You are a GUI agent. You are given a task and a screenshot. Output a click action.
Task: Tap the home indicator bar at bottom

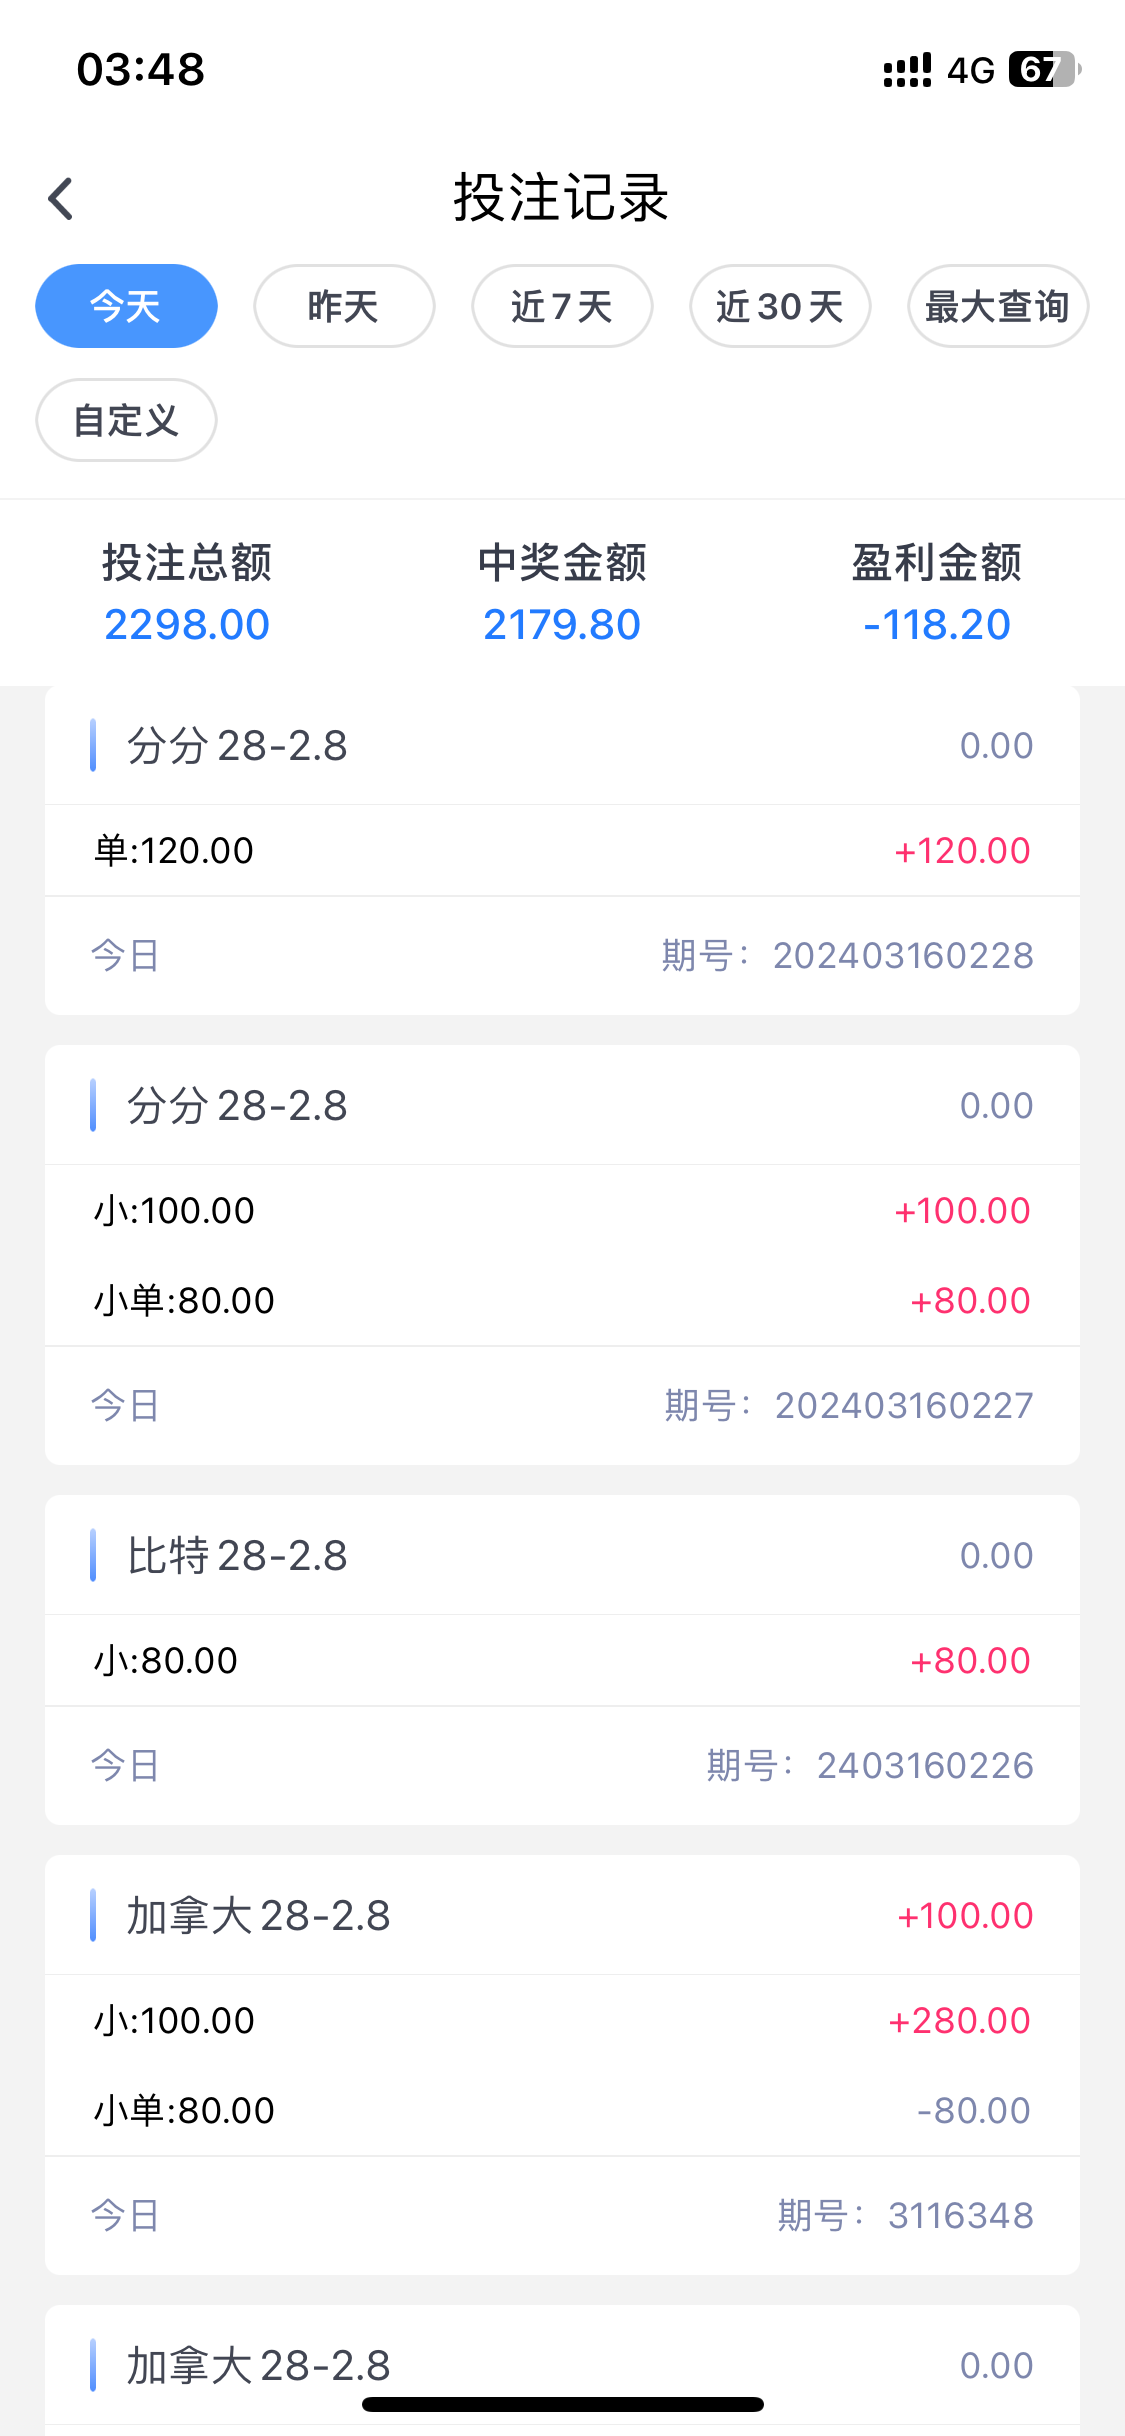tap(562, 2404)
